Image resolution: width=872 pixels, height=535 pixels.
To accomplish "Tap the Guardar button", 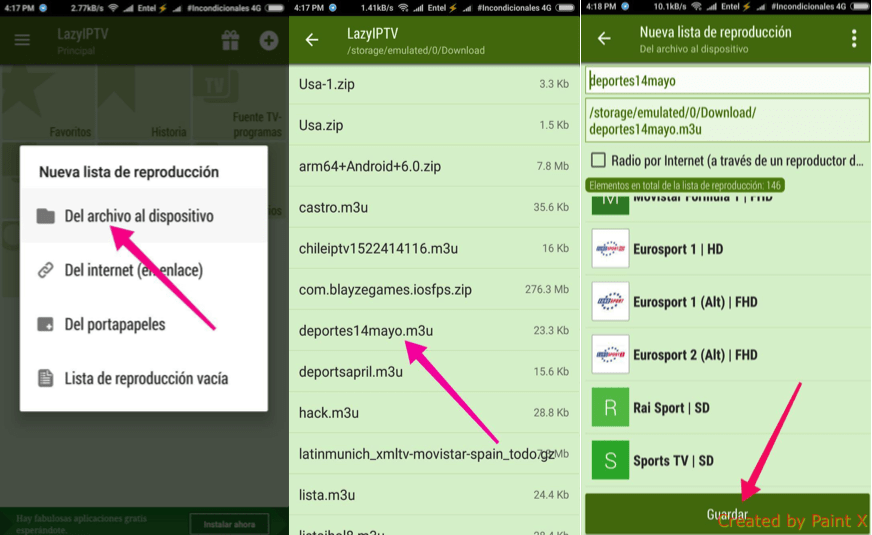I will (727, 514).
